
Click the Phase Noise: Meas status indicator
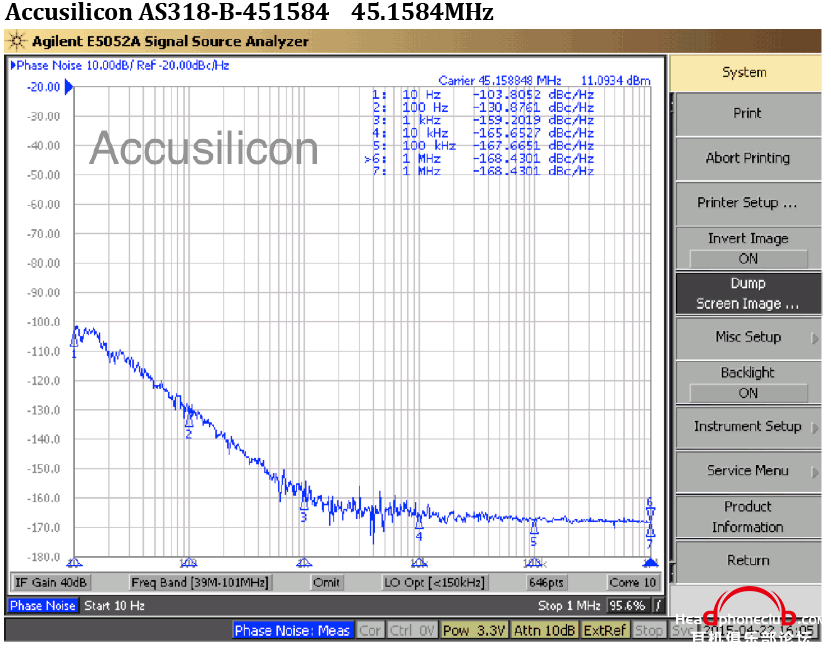coord(292,630)
